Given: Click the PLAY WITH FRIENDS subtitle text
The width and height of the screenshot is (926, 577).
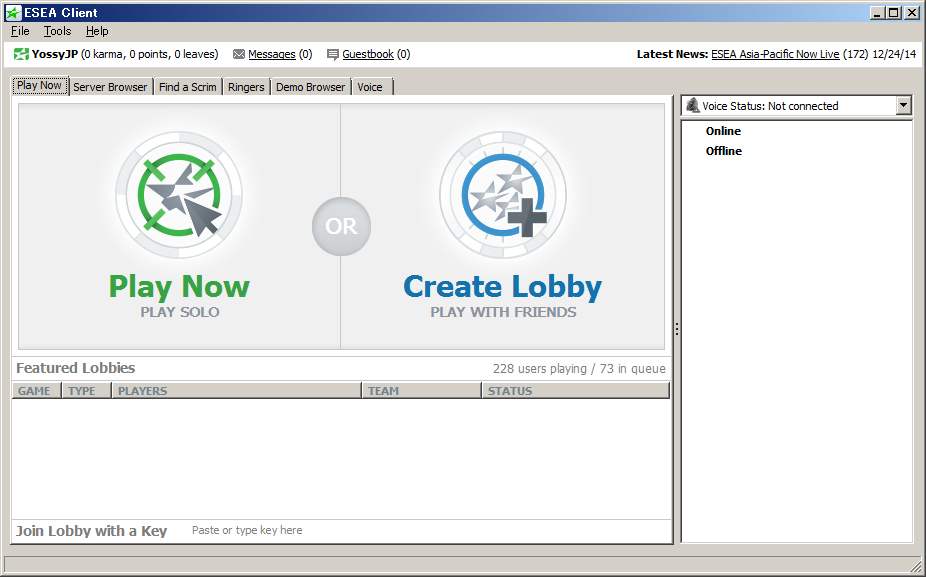Looking at the screenshot, I should 503,312.
